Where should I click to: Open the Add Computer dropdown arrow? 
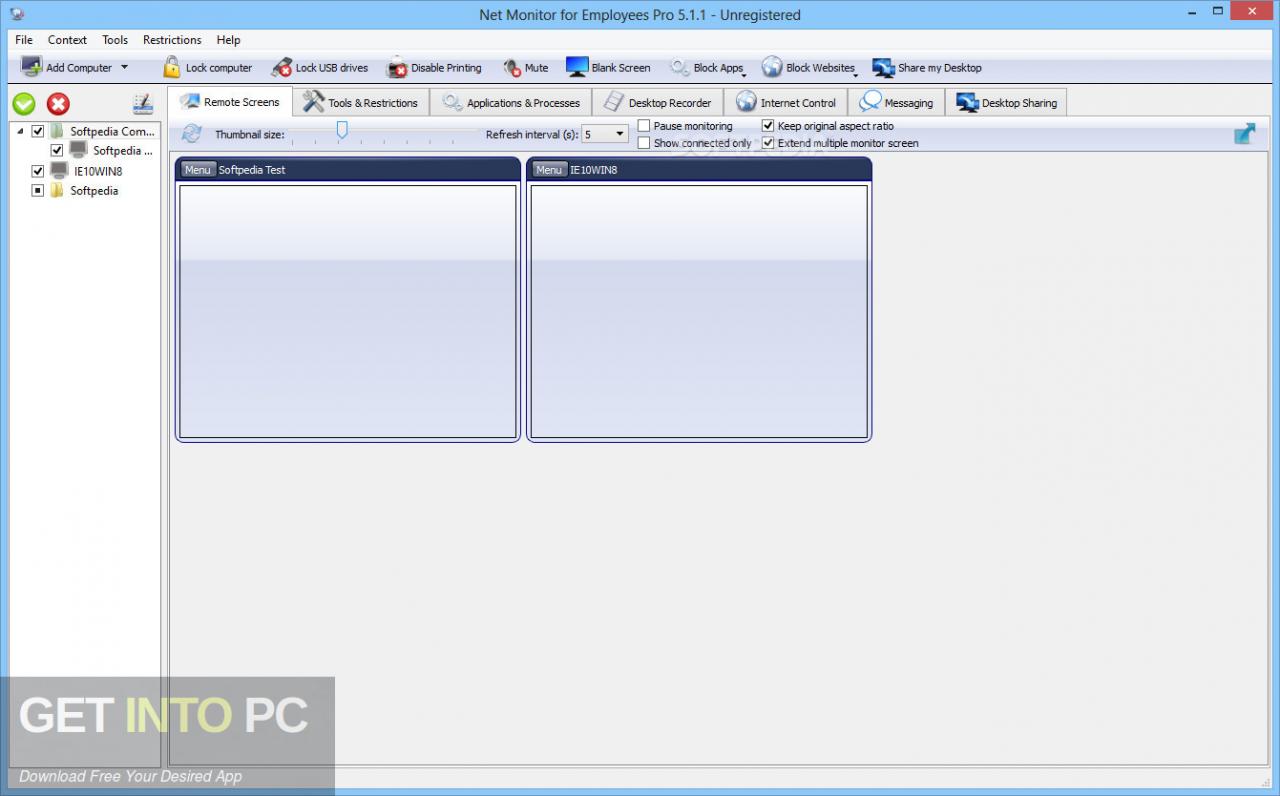(x=124, y=67)
